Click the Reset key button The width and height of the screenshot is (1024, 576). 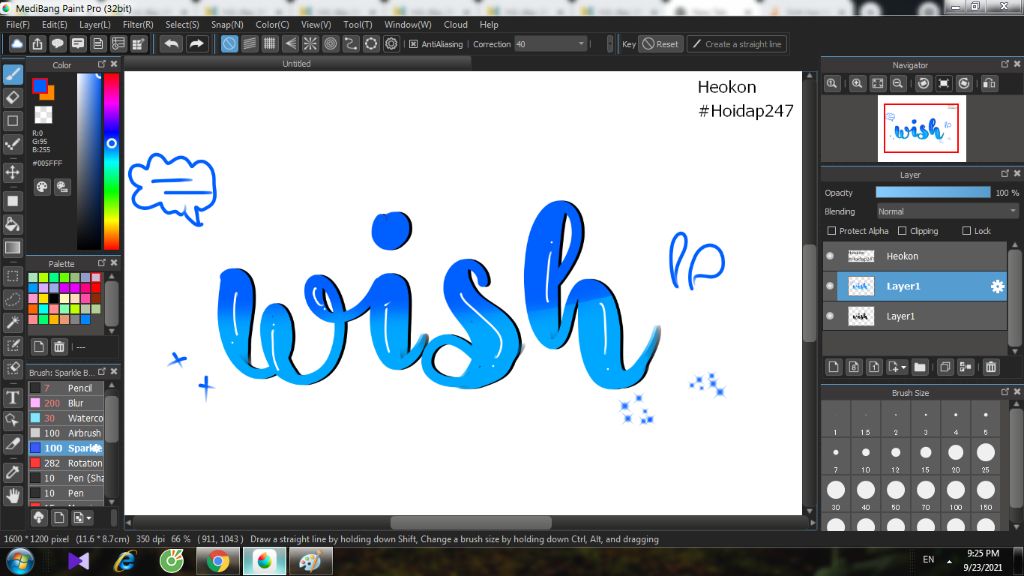point(660,44)
